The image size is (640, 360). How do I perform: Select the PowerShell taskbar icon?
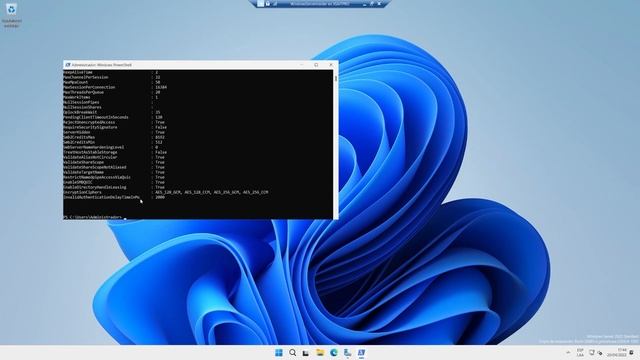[x=361, y=353]
